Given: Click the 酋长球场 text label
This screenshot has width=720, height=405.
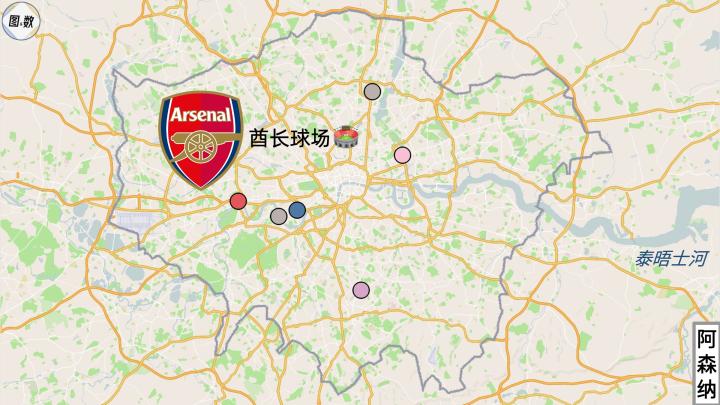Looking at the screenshot, I should pyautogui.click(x=289, y=138).
